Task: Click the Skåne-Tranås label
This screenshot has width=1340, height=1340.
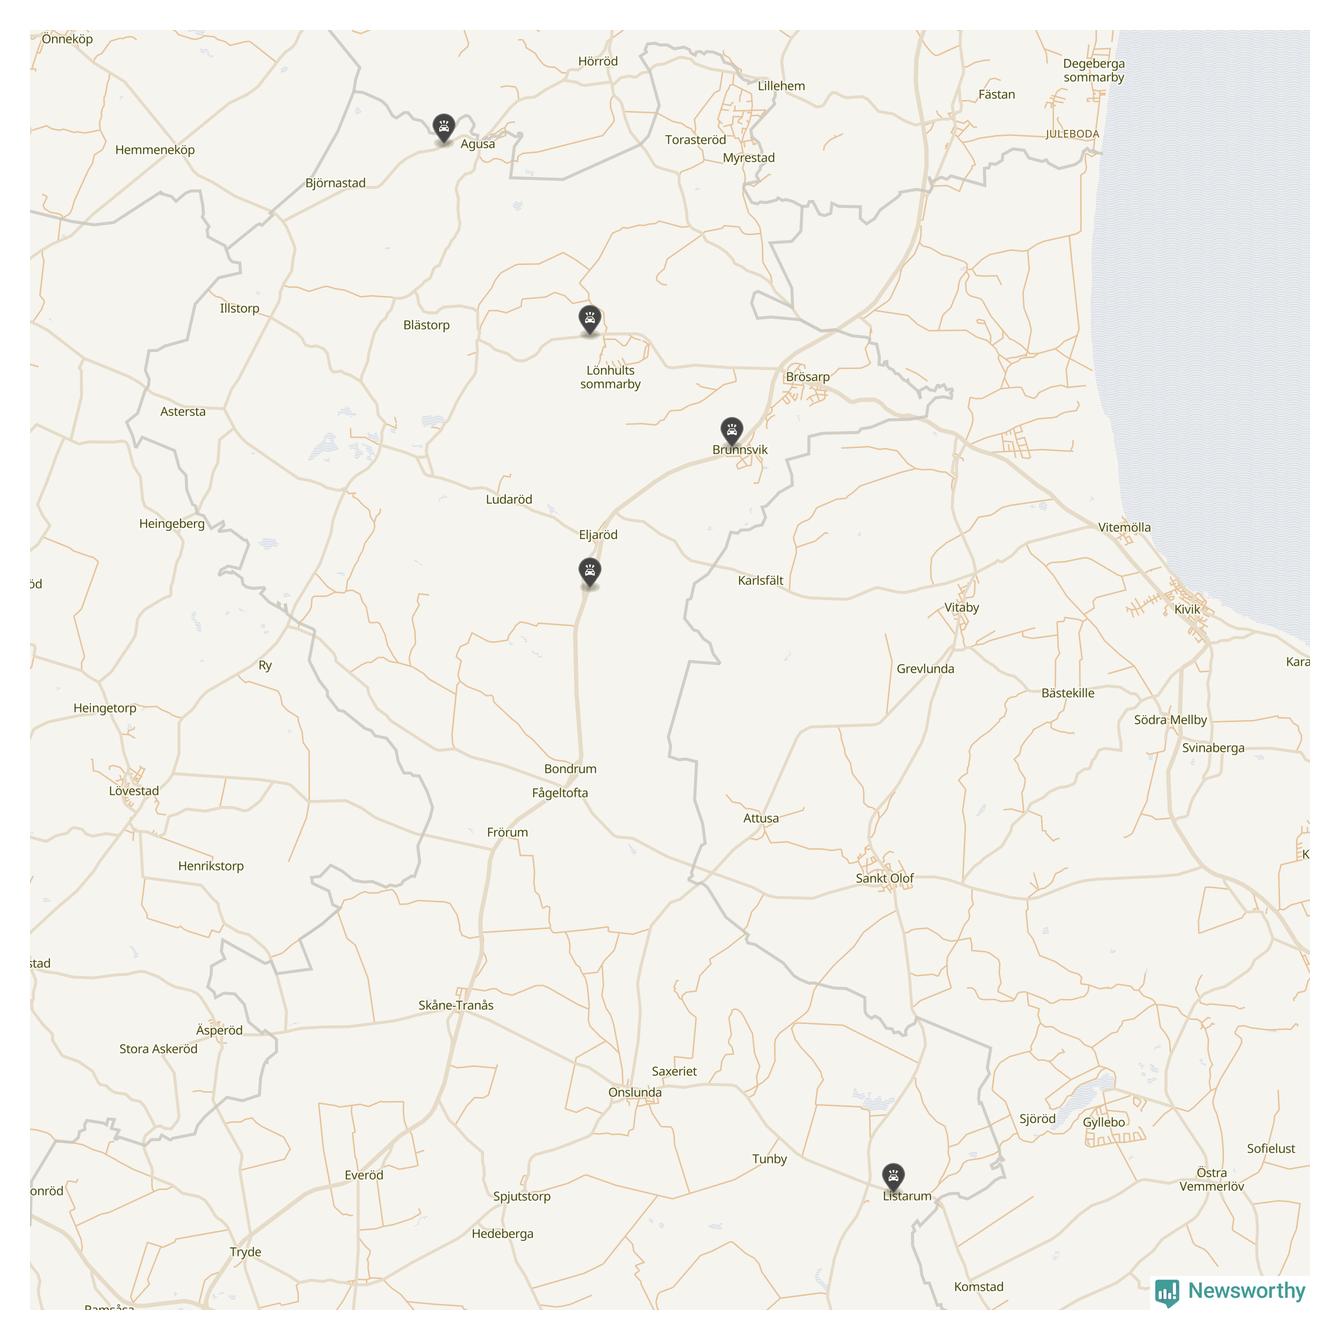Action: (456, 1005)
